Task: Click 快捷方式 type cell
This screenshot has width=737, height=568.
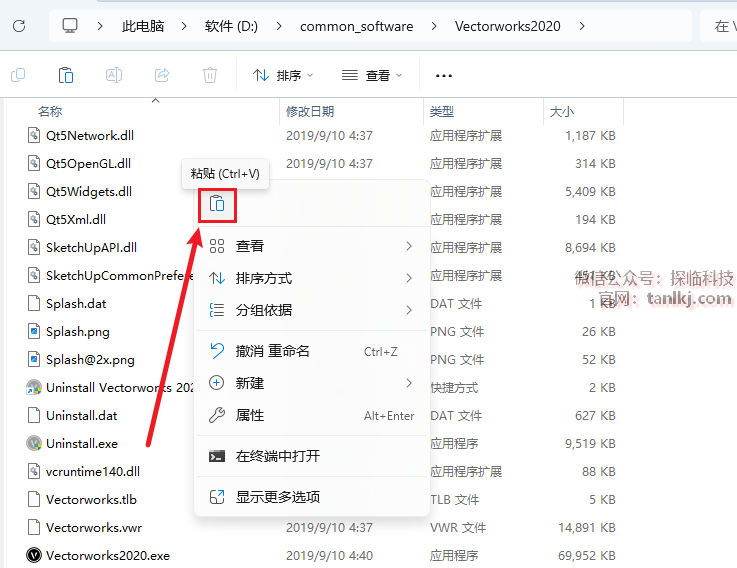Action: [x=454, y=387]
